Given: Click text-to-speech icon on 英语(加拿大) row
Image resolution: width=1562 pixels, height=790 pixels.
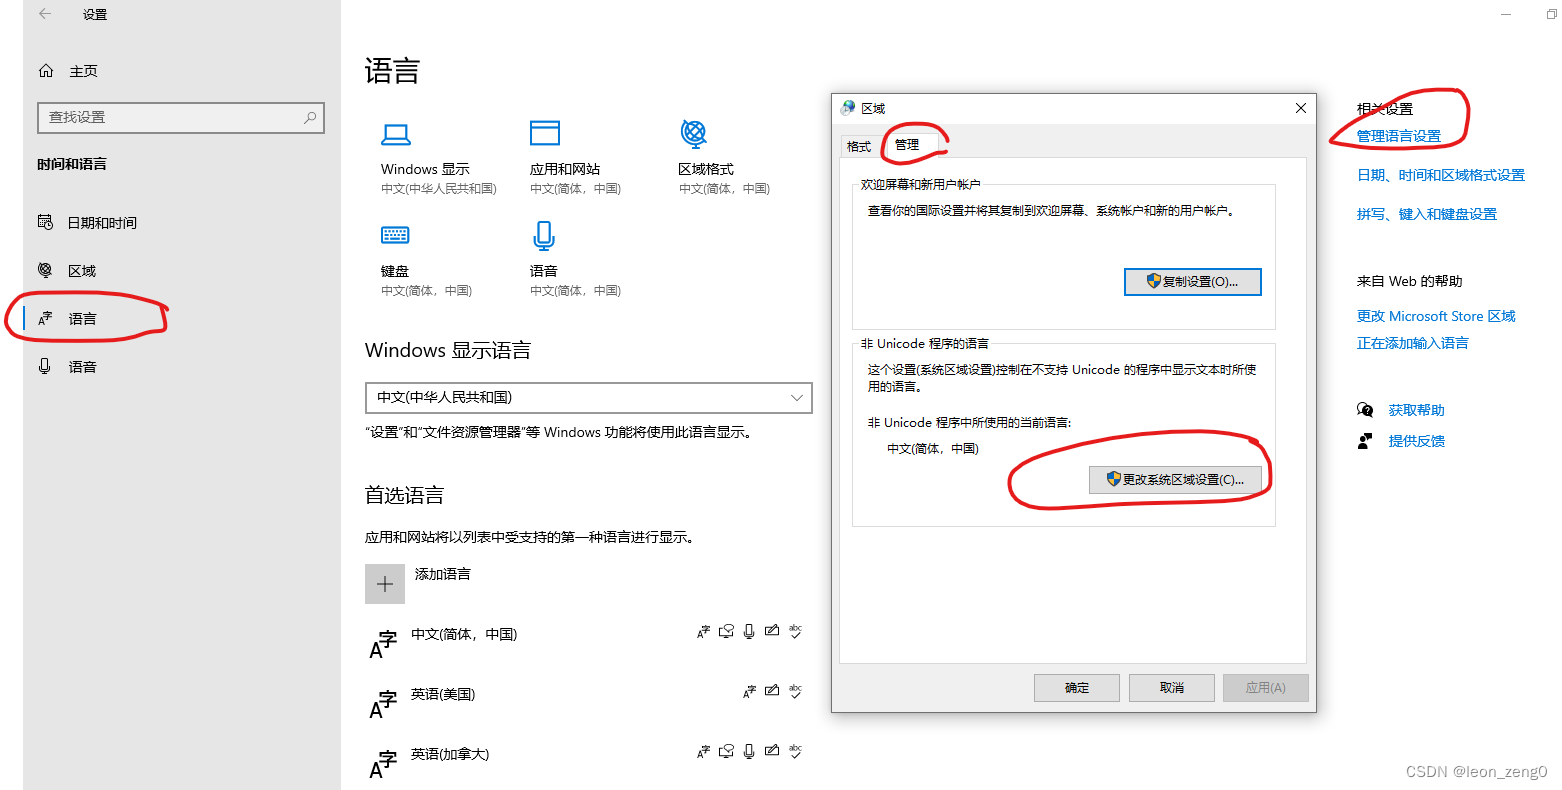Looking at the screenshot, I should click(727, 751).
